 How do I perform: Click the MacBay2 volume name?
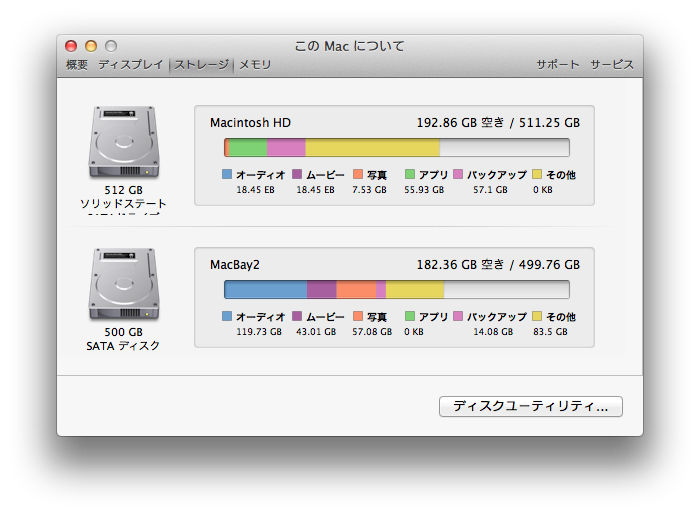point(235,265)
